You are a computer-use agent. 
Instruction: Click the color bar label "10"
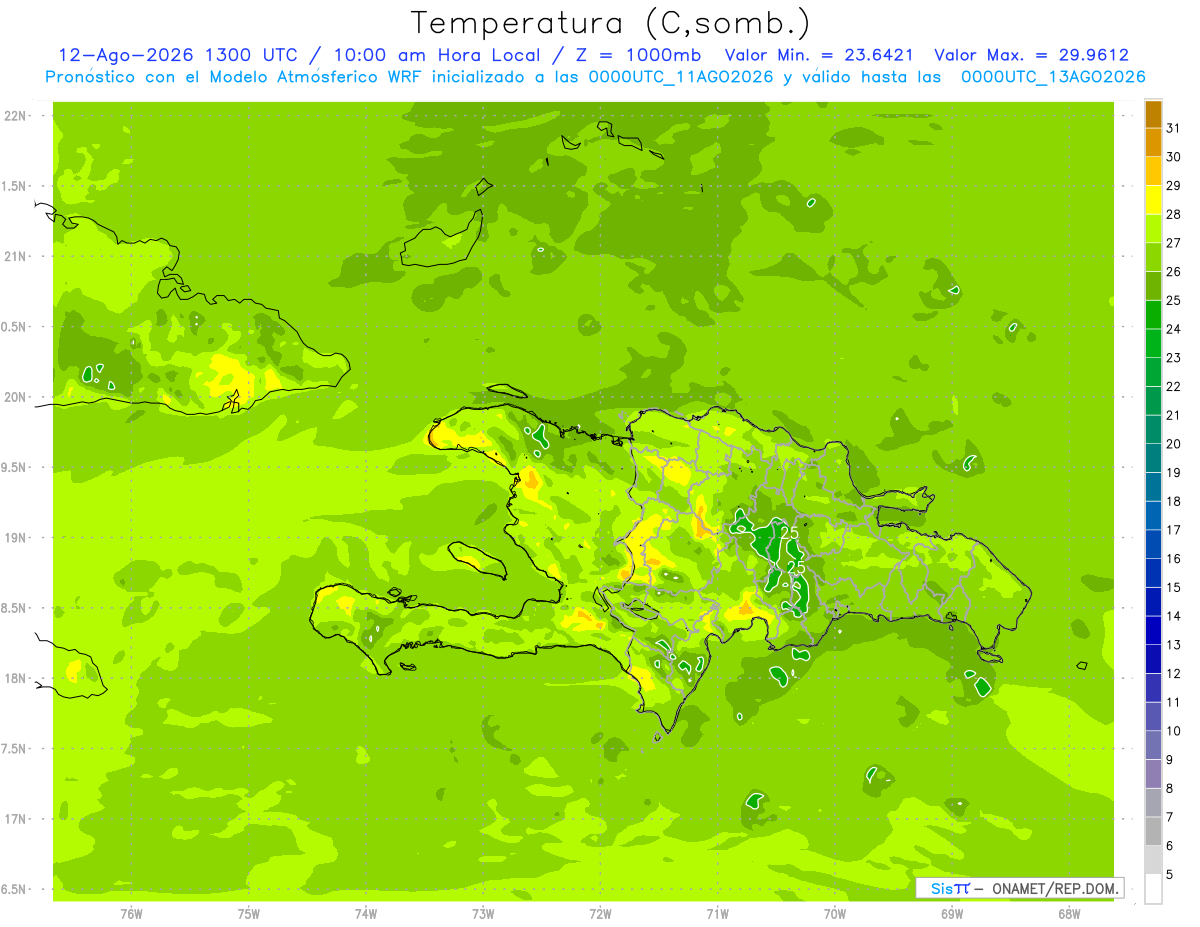point(1173,731)
